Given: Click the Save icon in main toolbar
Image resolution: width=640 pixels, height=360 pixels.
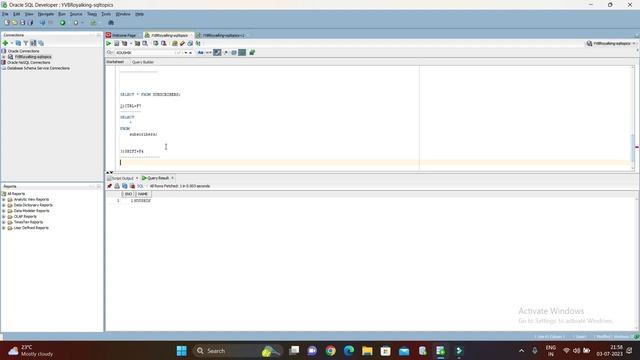Looking at the screenshot, I should (22, 23).
